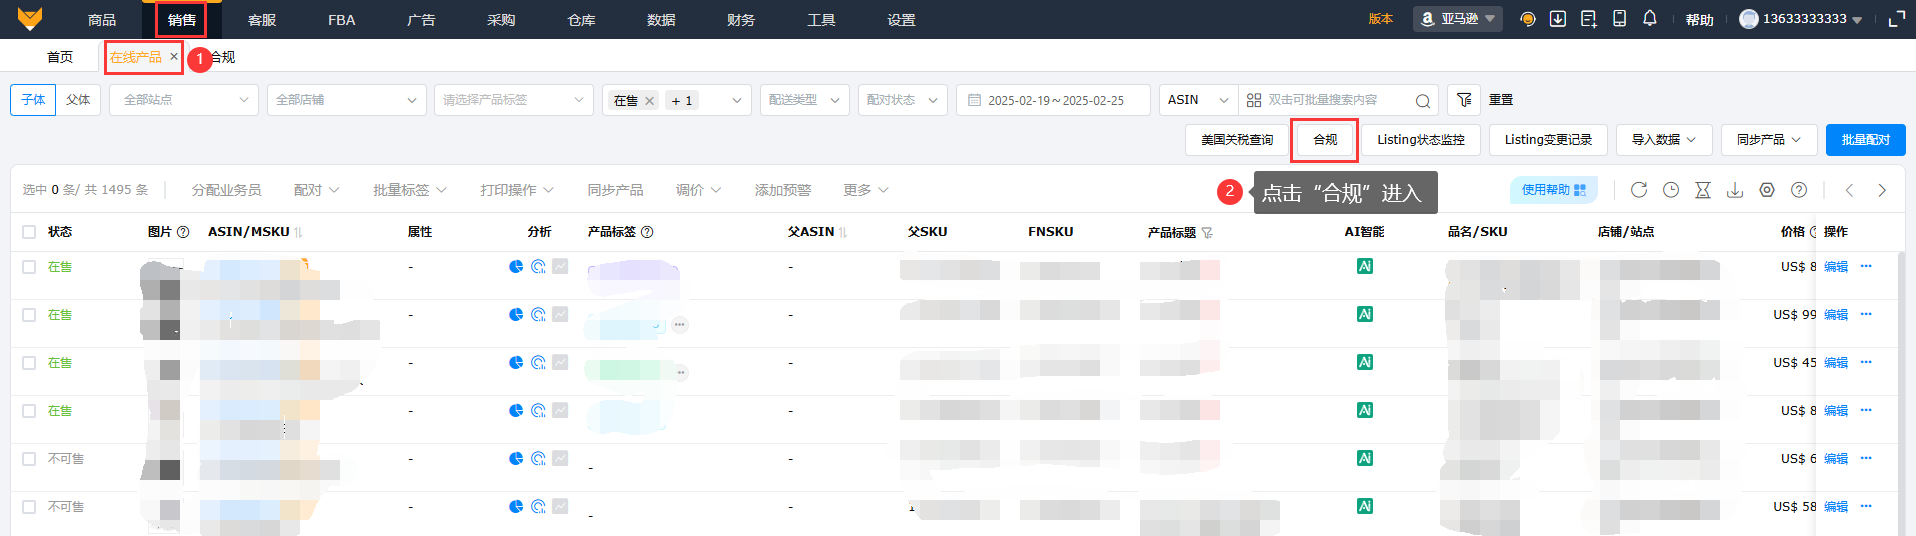Click the search magnifier icon
This screenshot has width=1916, height=536.
tap(1423, 101)
